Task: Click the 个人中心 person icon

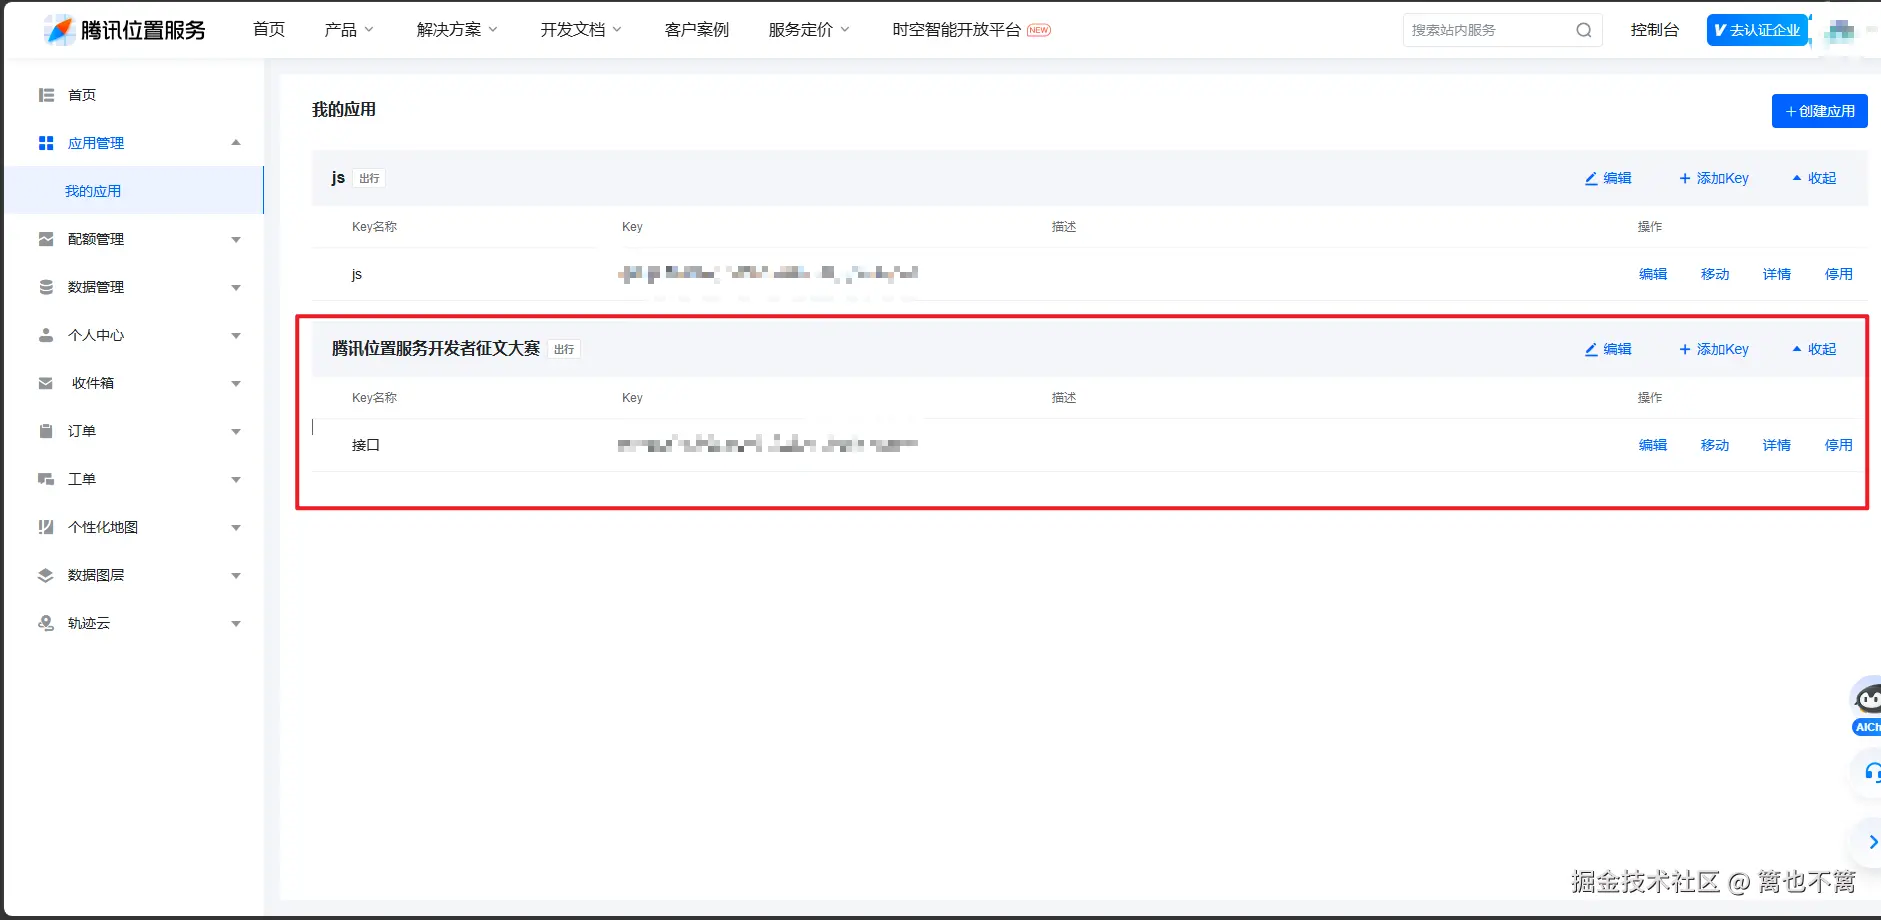Action: [x=46, y=335]
